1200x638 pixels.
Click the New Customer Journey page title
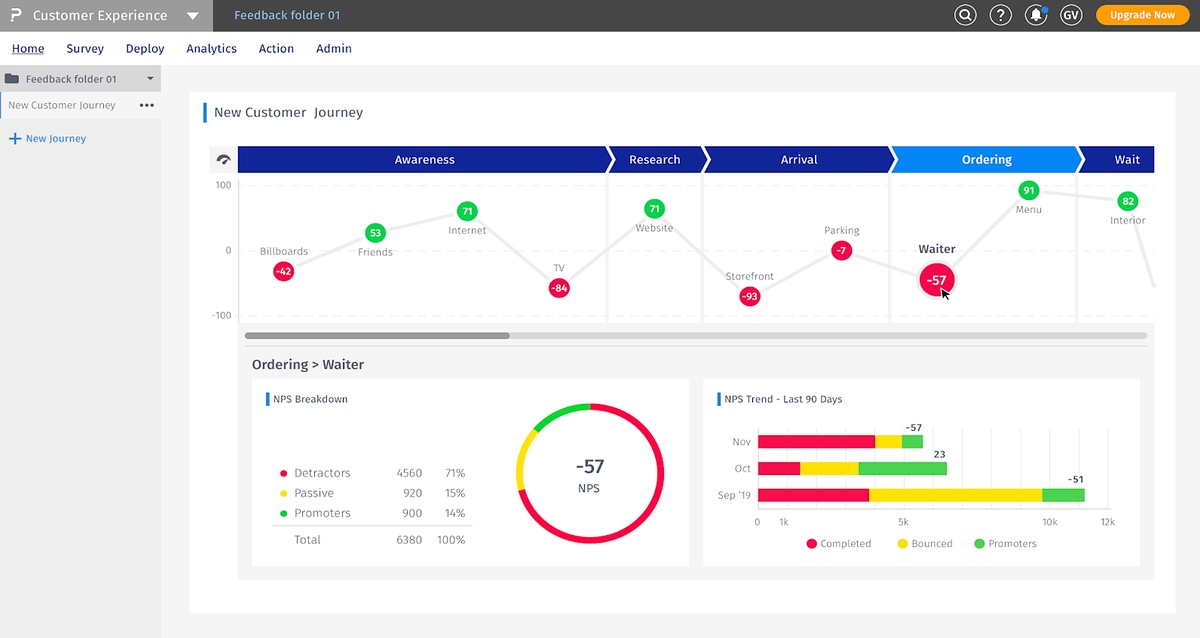click(x=288, y=112)
